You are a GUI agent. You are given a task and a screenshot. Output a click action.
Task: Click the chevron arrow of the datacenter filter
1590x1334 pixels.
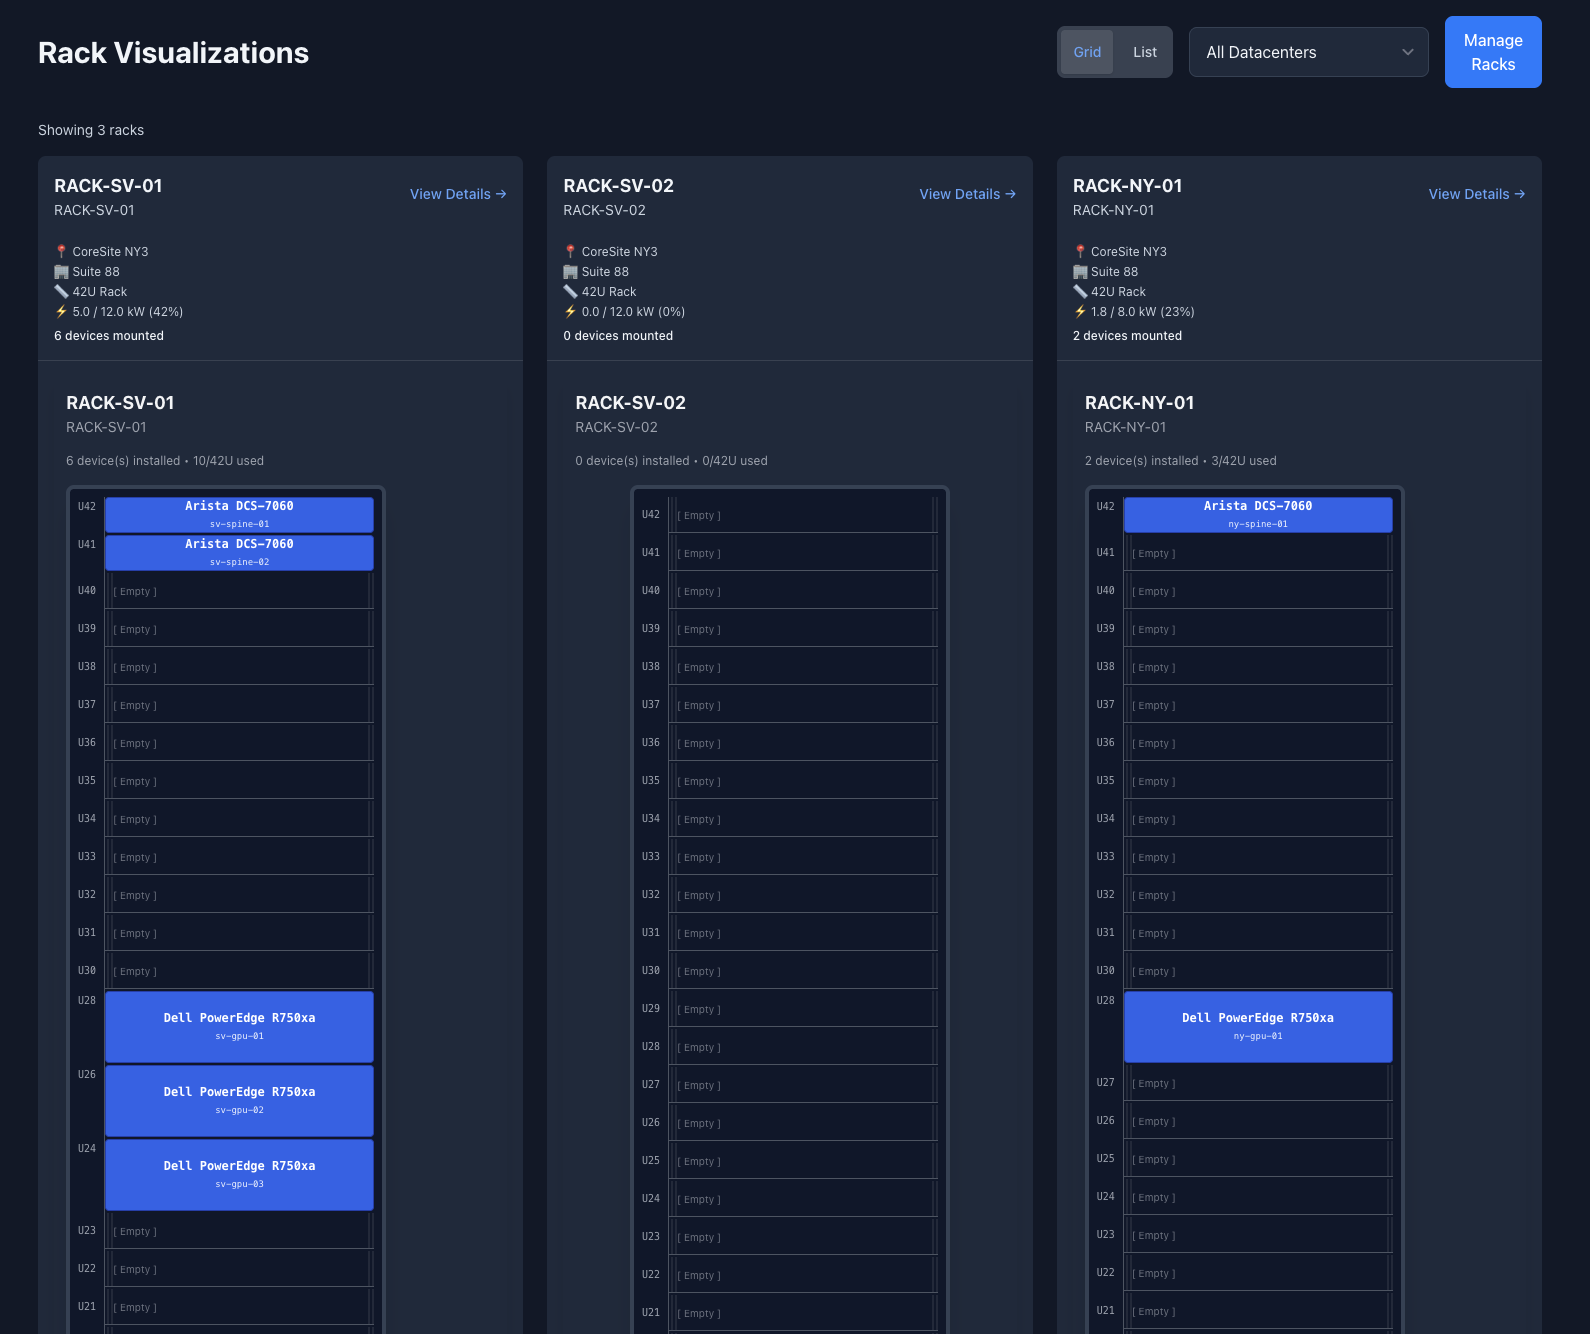[x=1407, y=52]
